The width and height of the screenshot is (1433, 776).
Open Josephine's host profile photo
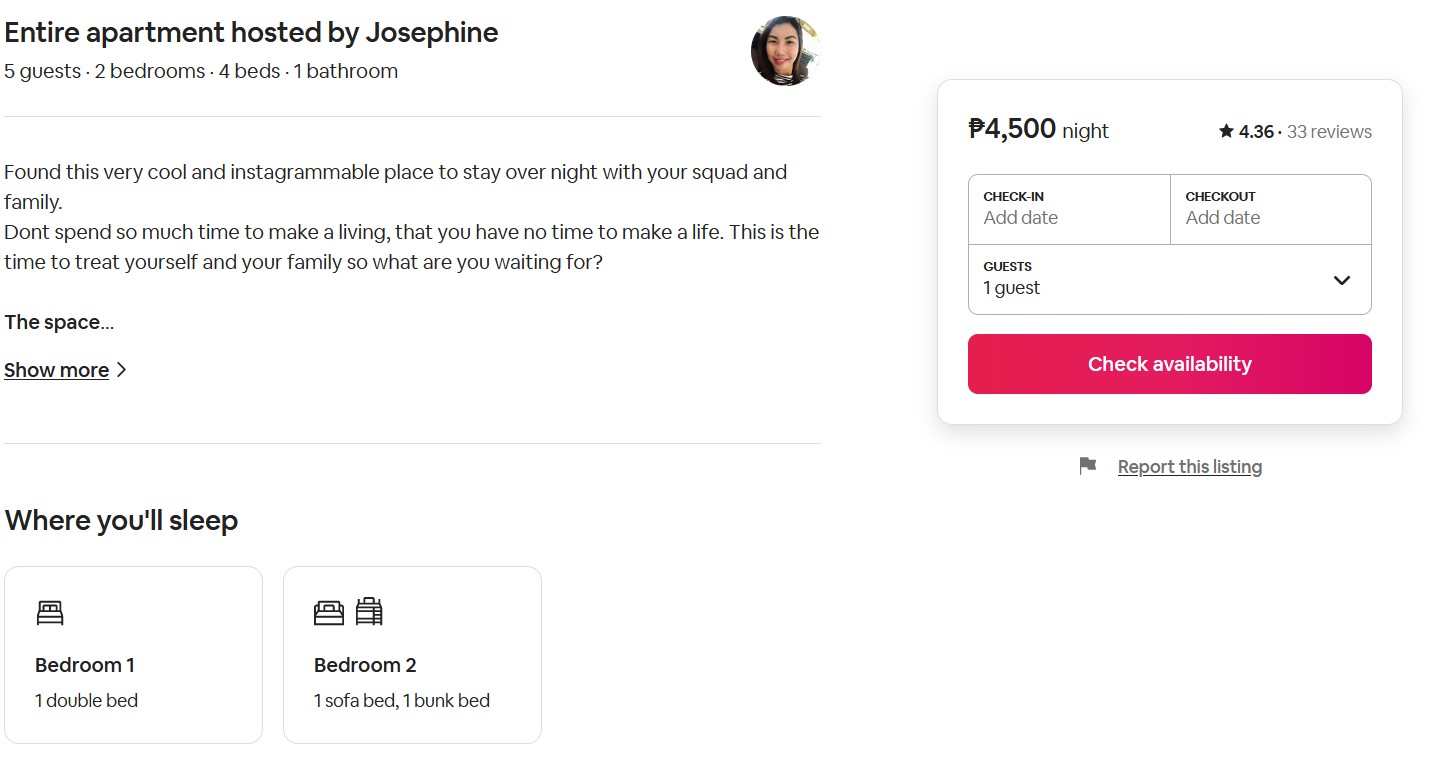785,50
